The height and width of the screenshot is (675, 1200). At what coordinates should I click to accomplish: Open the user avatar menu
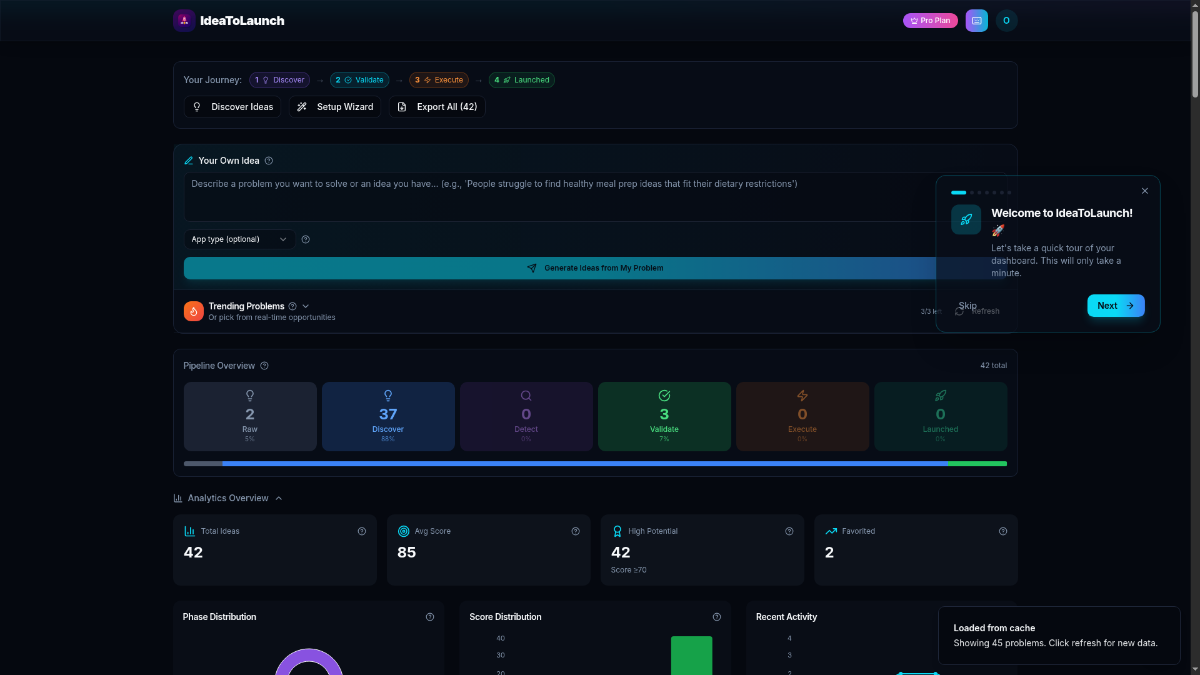(1006, 20)
